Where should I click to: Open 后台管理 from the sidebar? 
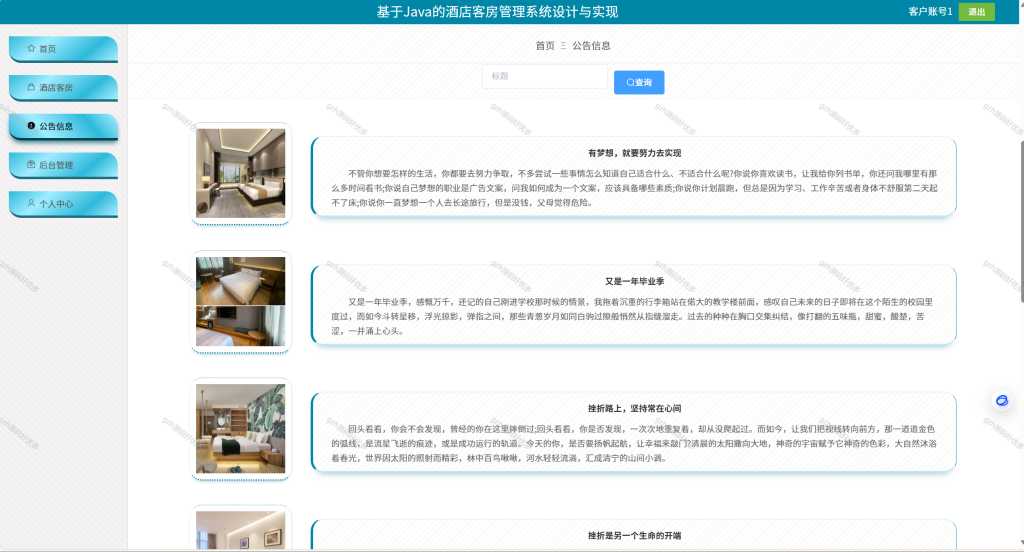[x=63, y=165]
